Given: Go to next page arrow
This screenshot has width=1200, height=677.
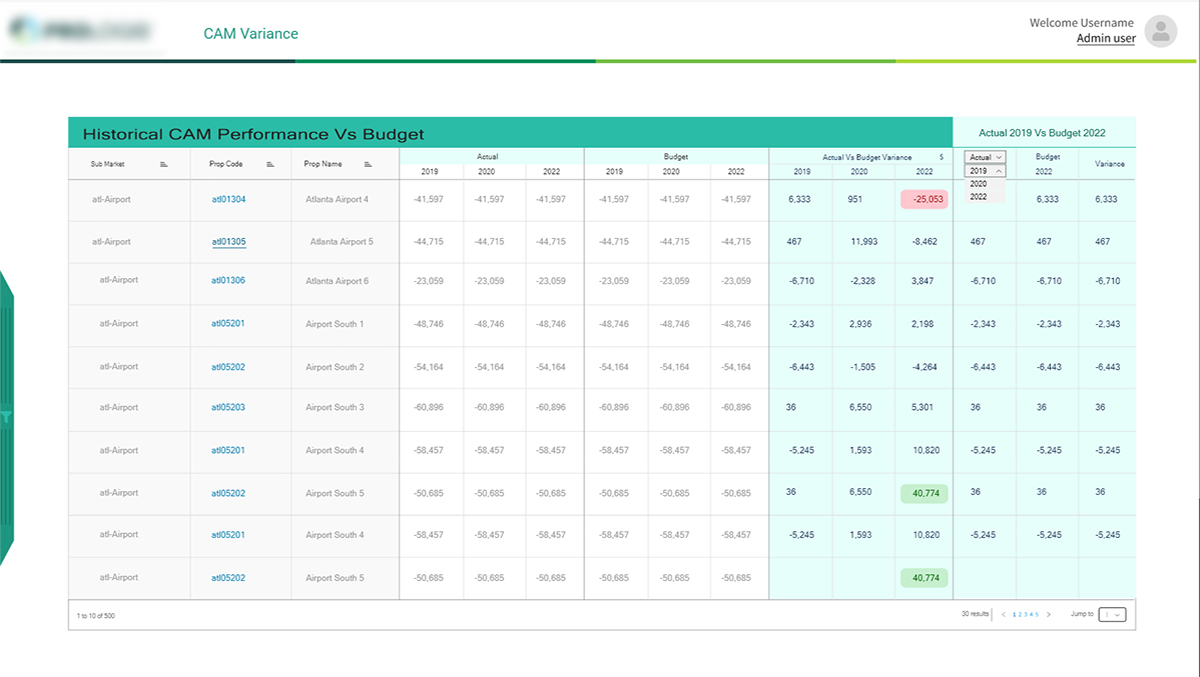Looking at the screenshot, I should click(1048, 615).
